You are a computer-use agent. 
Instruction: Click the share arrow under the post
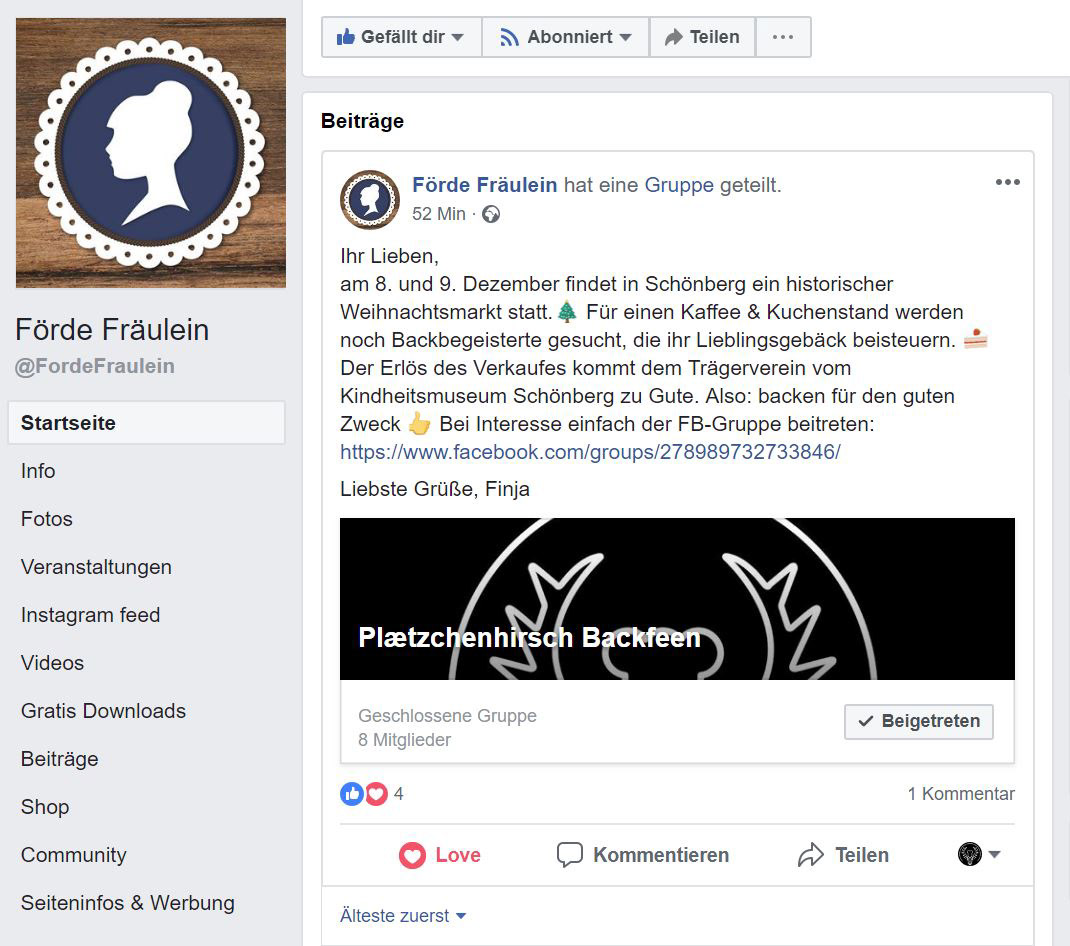811,855
